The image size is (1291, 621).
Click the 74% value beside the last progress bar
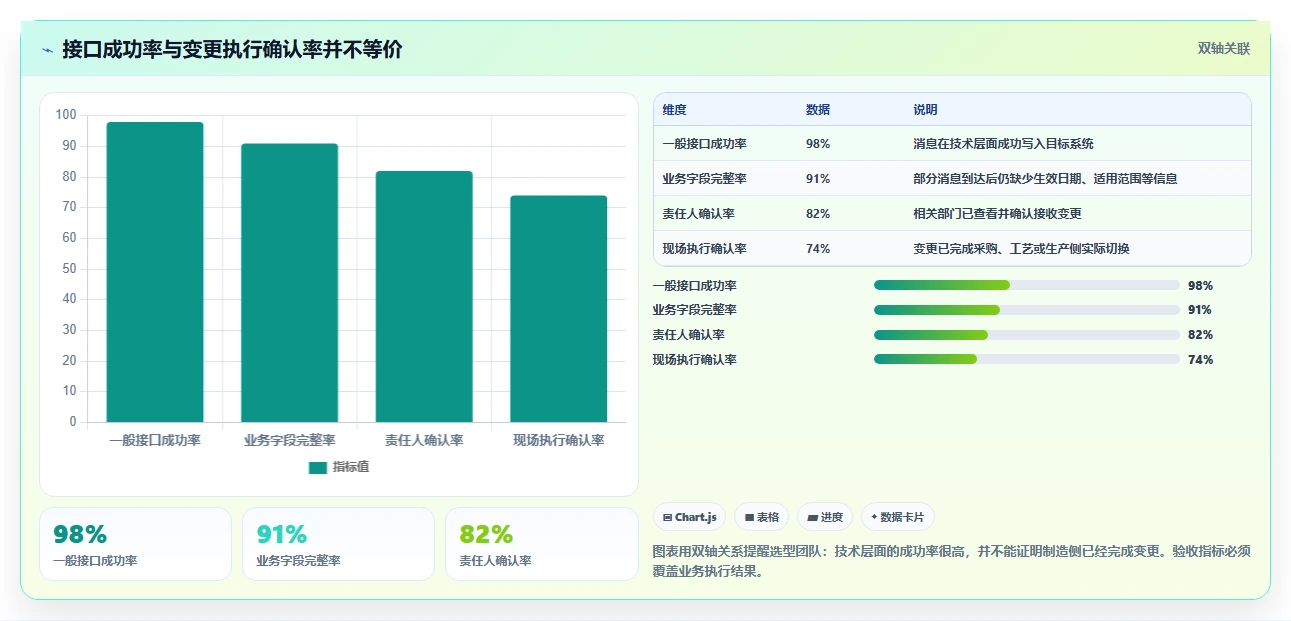click(1200, 359)
